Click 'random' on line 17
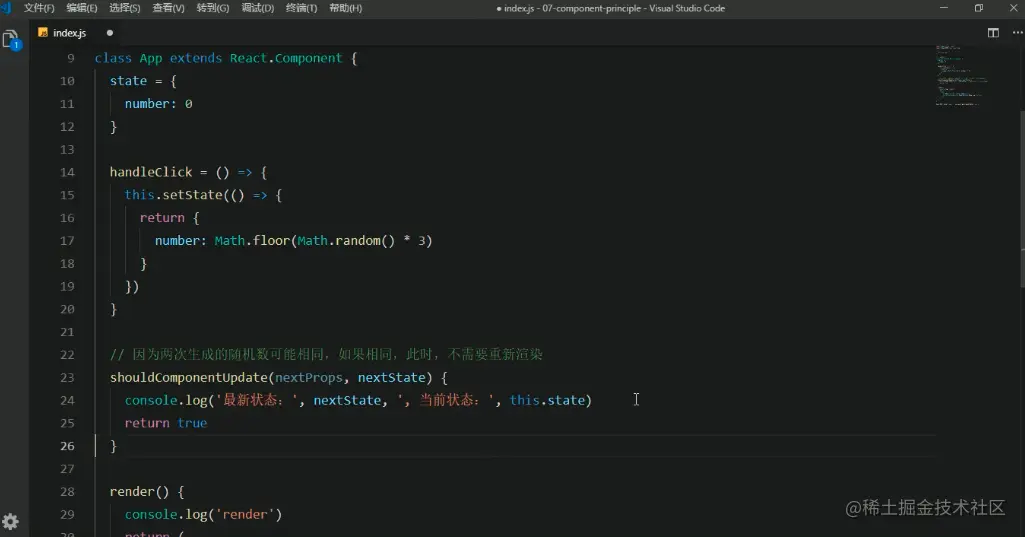This screenshot has width=1025, height=537. (358, 241)
